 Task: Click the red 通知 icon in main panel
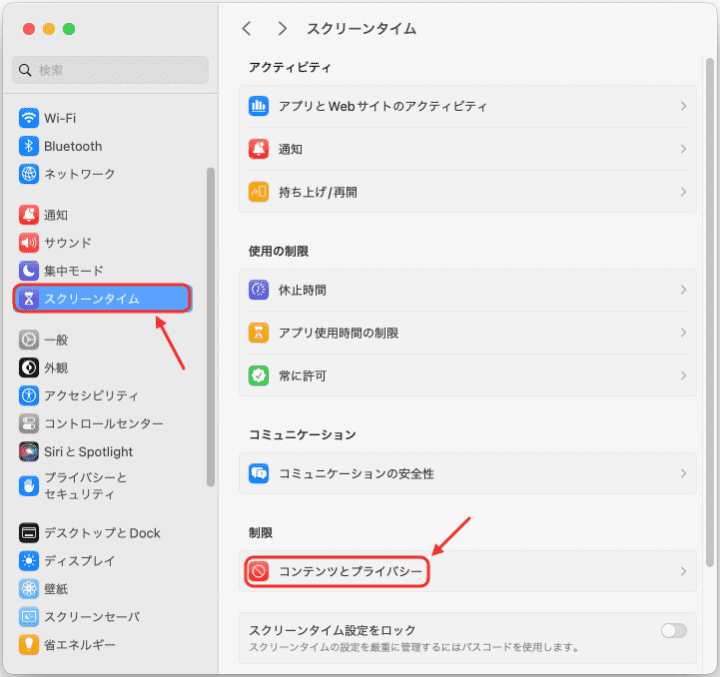pos(259,149)
